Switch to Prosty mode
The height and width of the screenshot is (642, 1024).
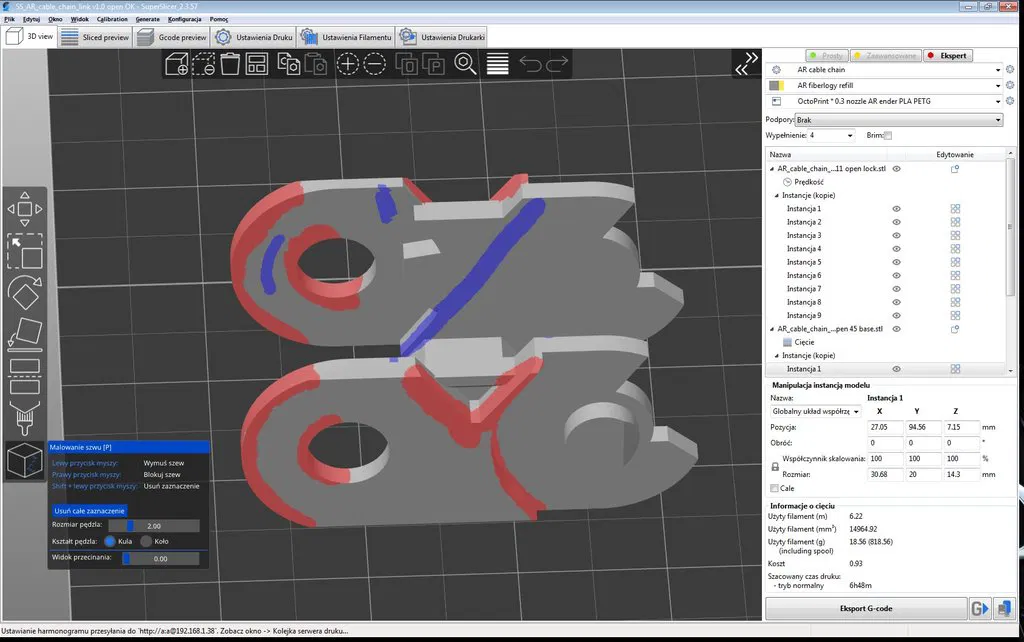[826, 56]
